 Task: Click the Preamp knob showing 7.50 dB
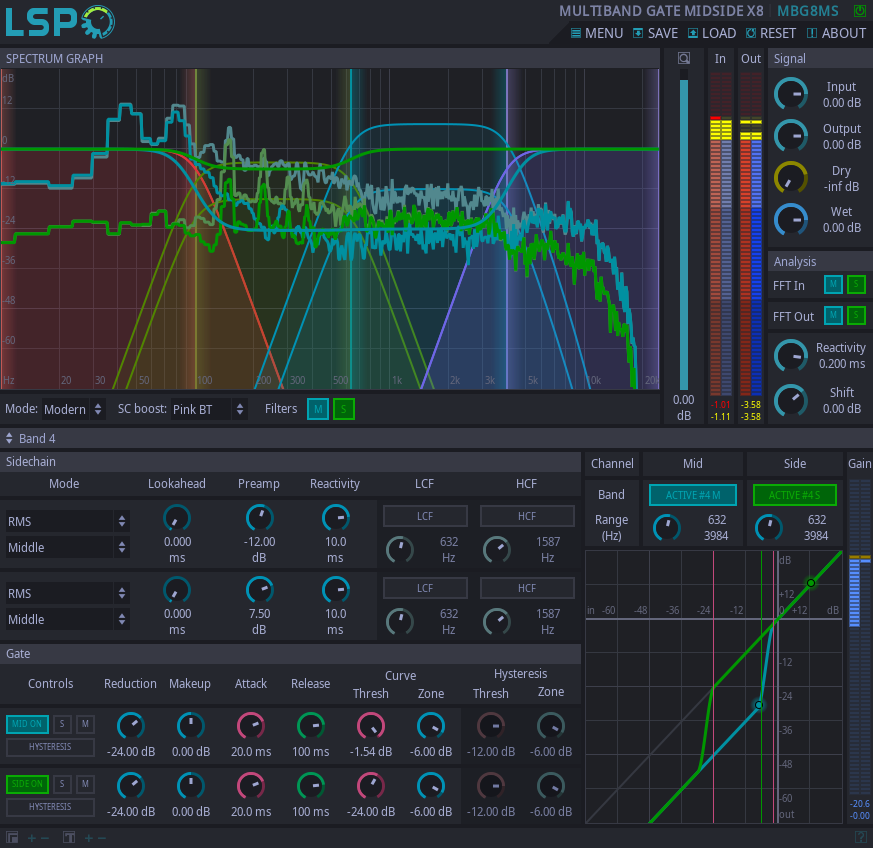click(x=259, y=590)
